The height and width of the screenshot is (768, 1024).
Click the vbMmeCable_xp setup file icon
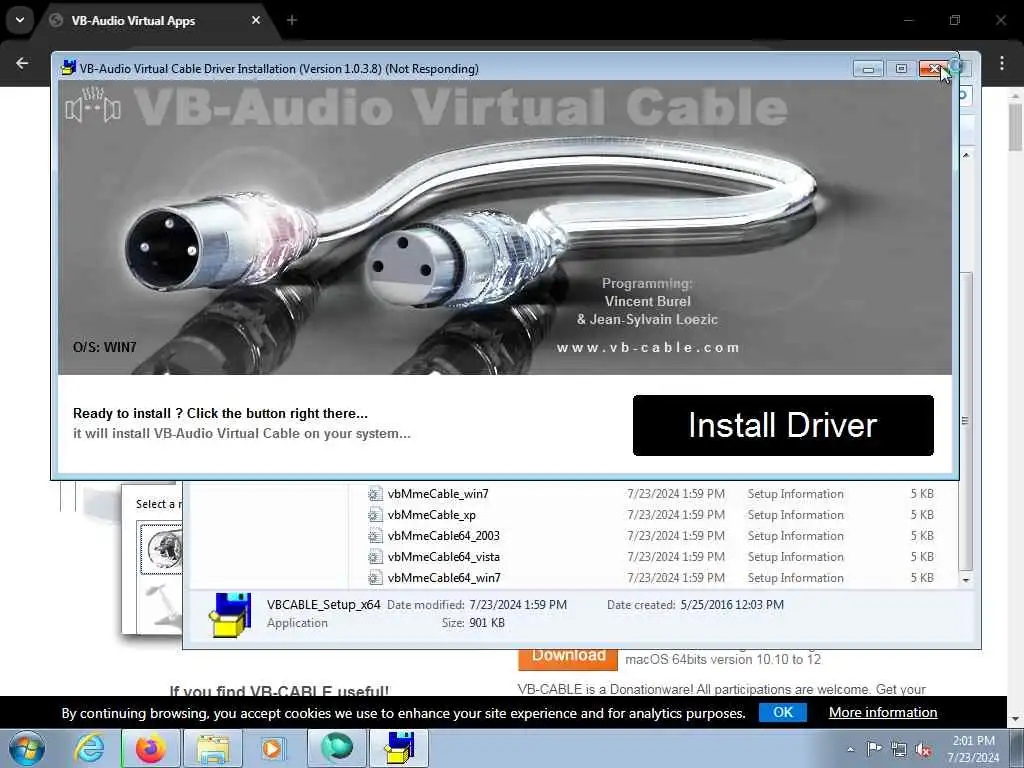point(375,515)
